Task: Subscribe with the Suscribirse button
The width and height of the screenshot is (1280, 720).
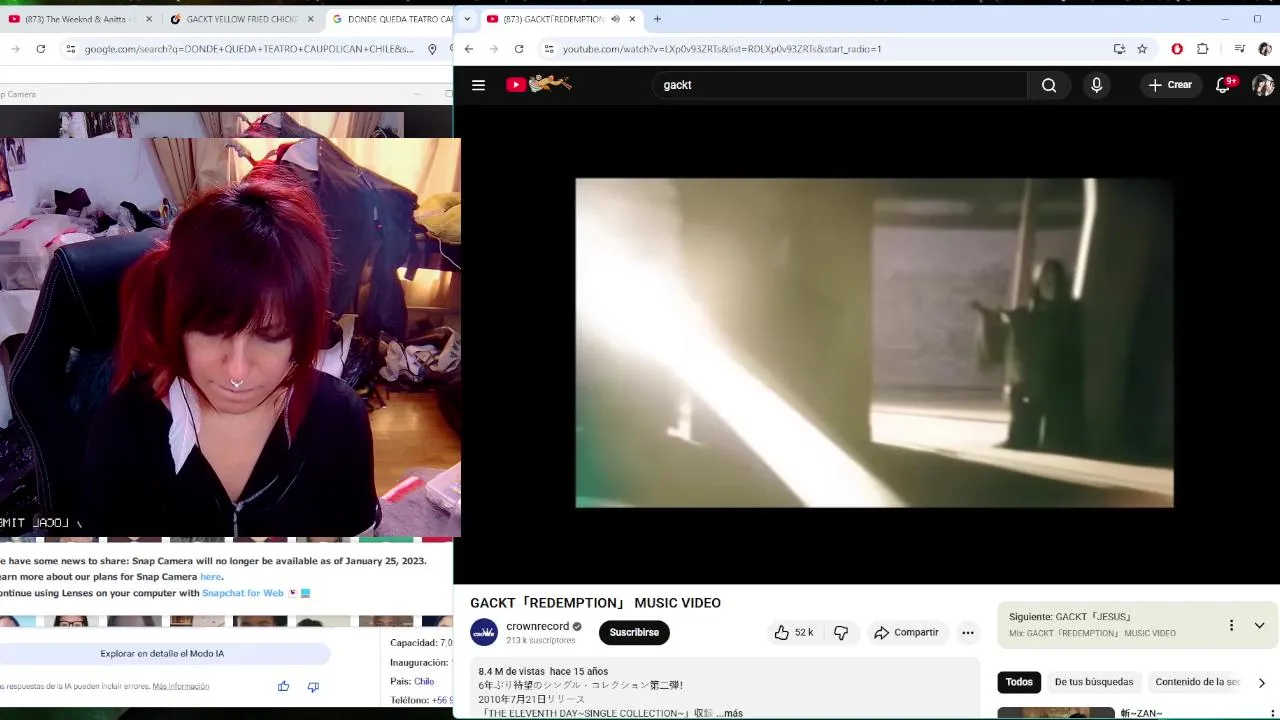Action: (x=634, y=633)
